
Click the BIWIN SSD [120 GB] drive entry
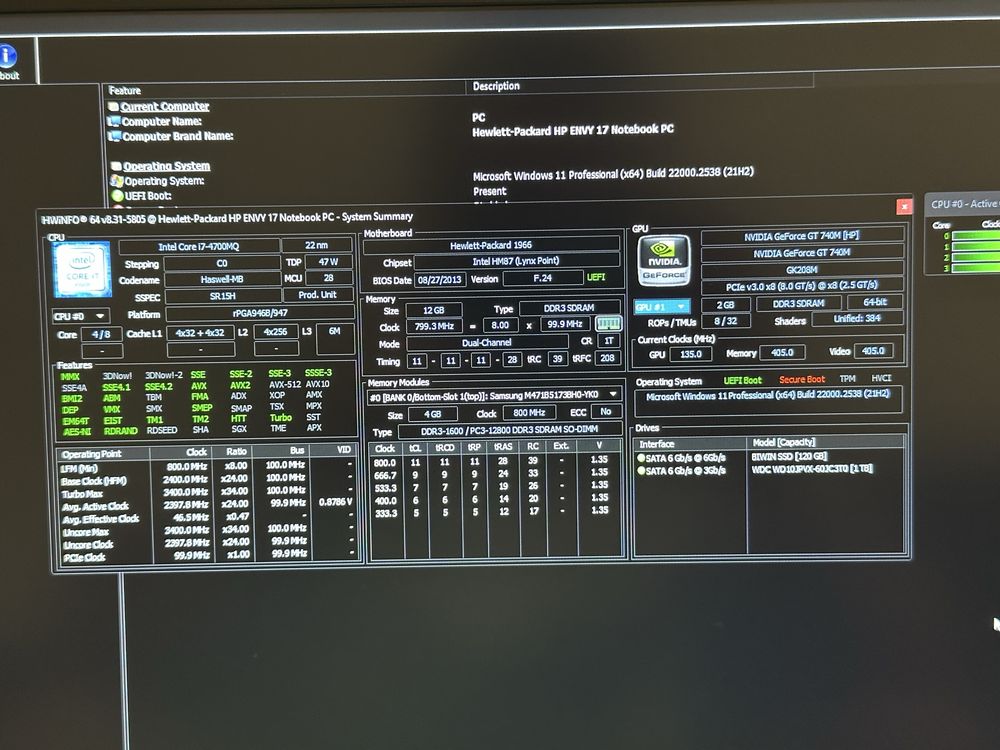[789, 456]
